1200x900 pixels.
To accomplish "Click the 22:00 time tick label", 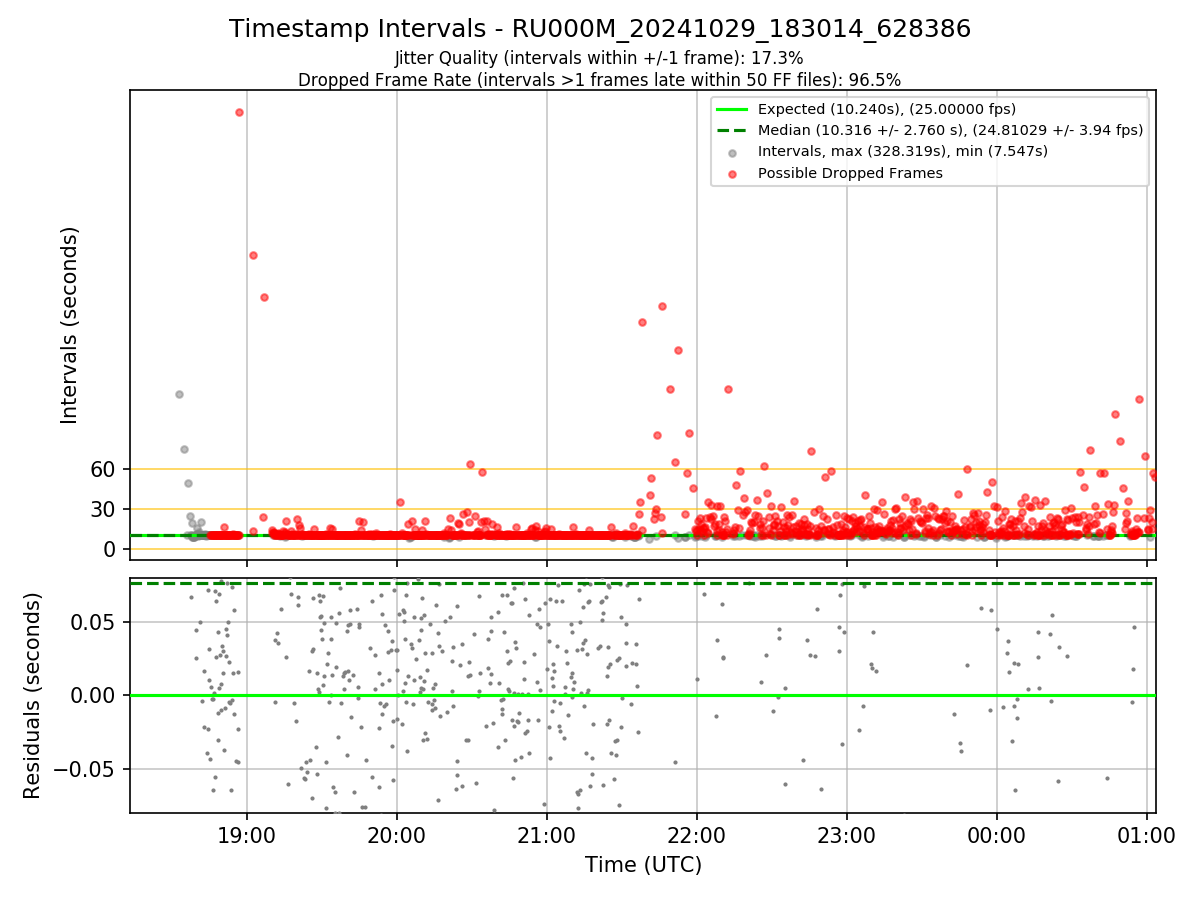I will pyautogui.click(x=697, y=835).
